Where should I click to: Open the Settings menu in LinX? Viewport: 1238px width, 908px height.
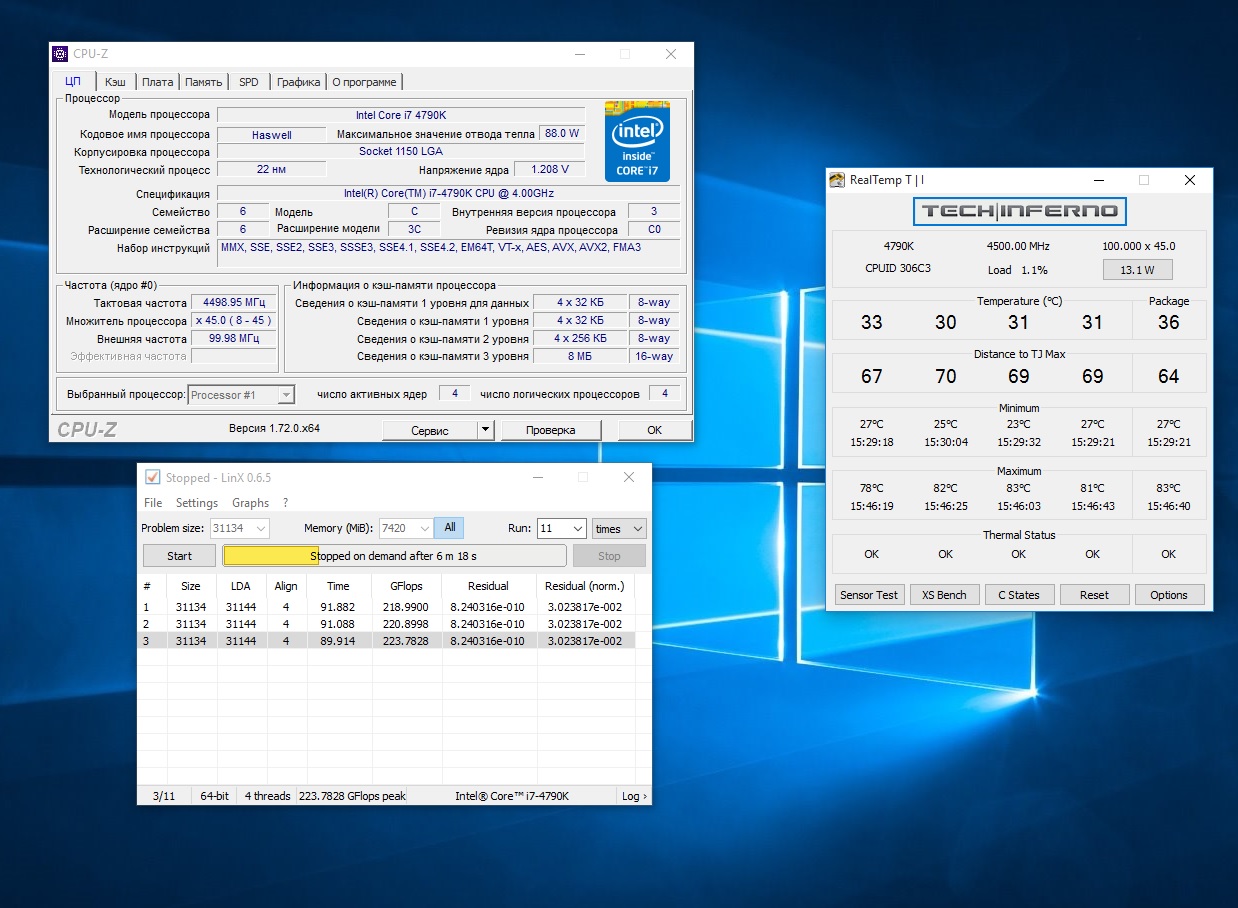pos(197,503)
